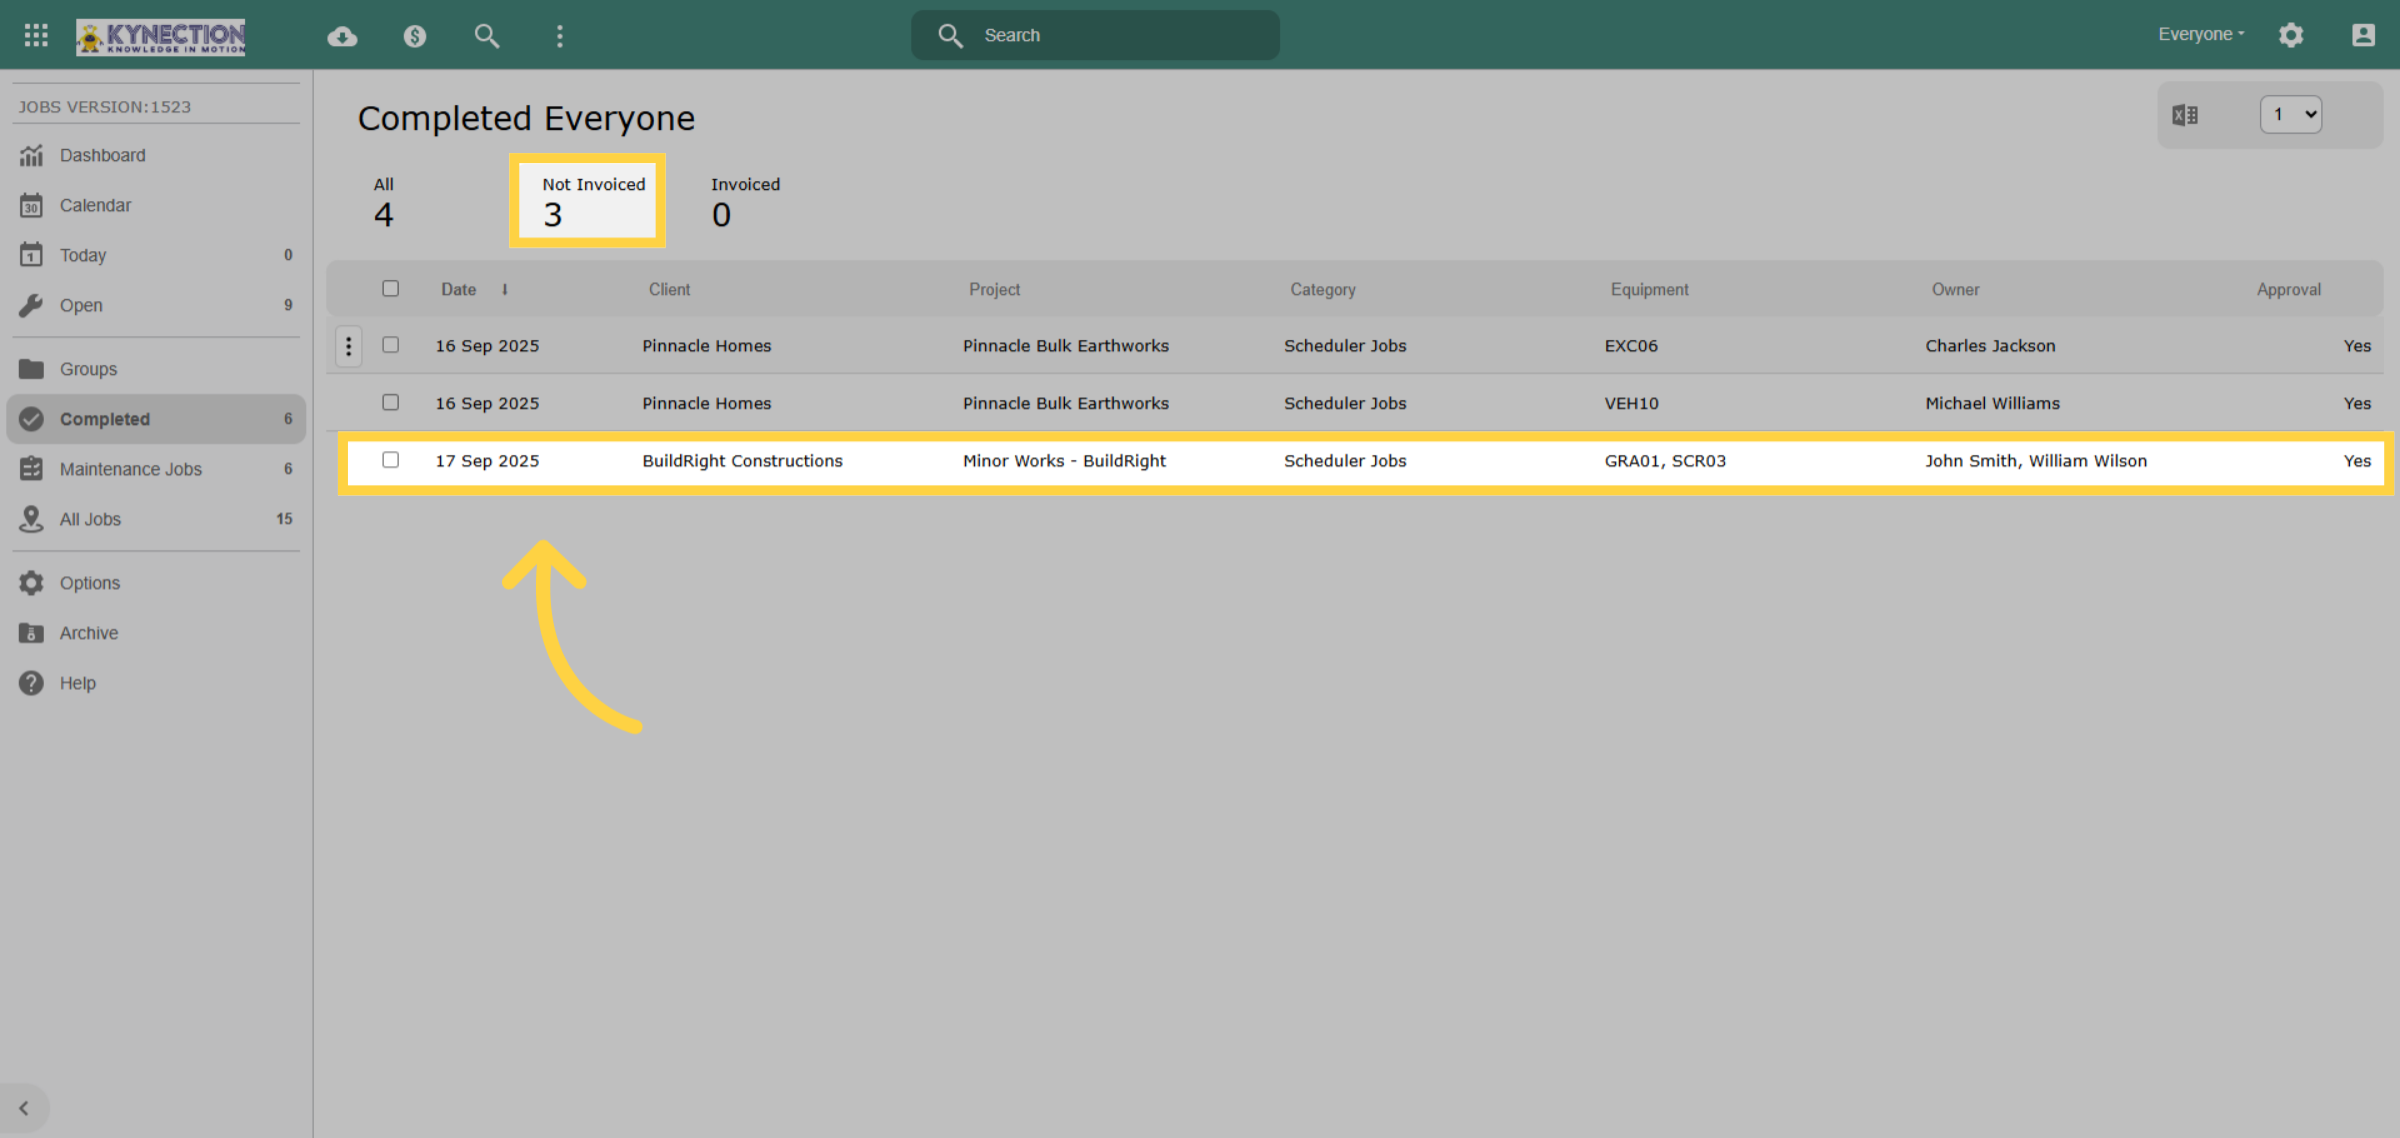This screenshot has width=2400, height=1138.
Task: Click the 'John Smith, William Wilson' cell
Action: [x=2036, y=461]
